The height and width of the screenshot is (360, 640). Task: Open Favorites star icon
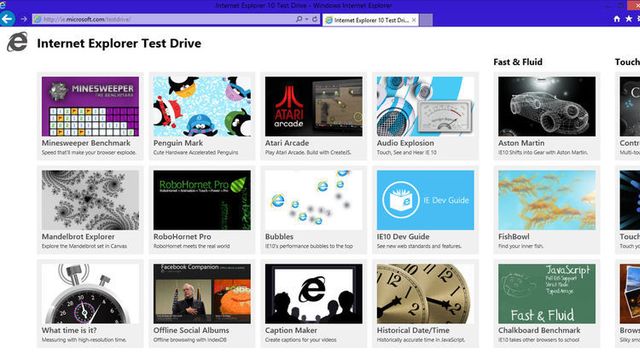(x=629, y=19)
